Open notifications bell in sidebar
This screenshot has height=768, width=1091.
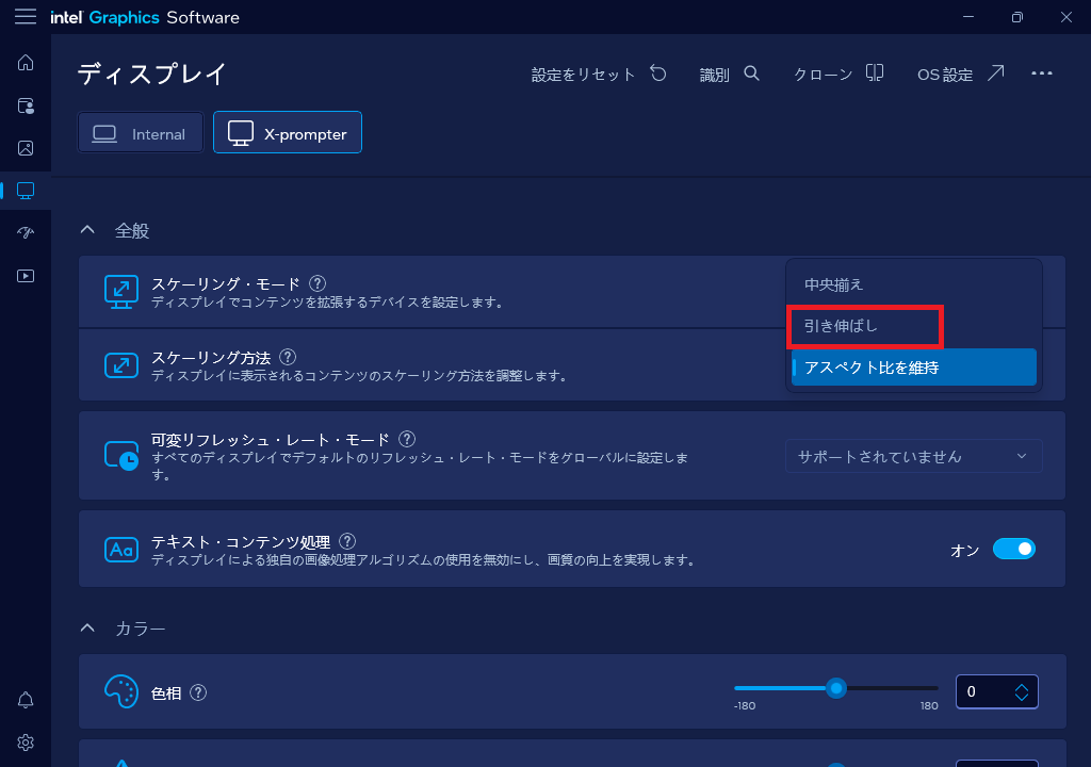click(x=26, y=700)
